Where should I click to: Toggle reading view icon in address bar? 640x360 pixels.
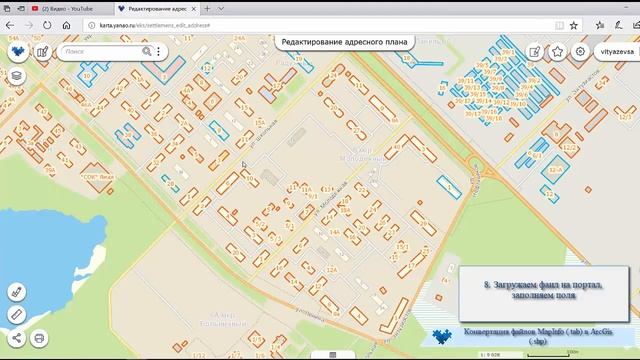pyautogui.click(x=560, y=25)
